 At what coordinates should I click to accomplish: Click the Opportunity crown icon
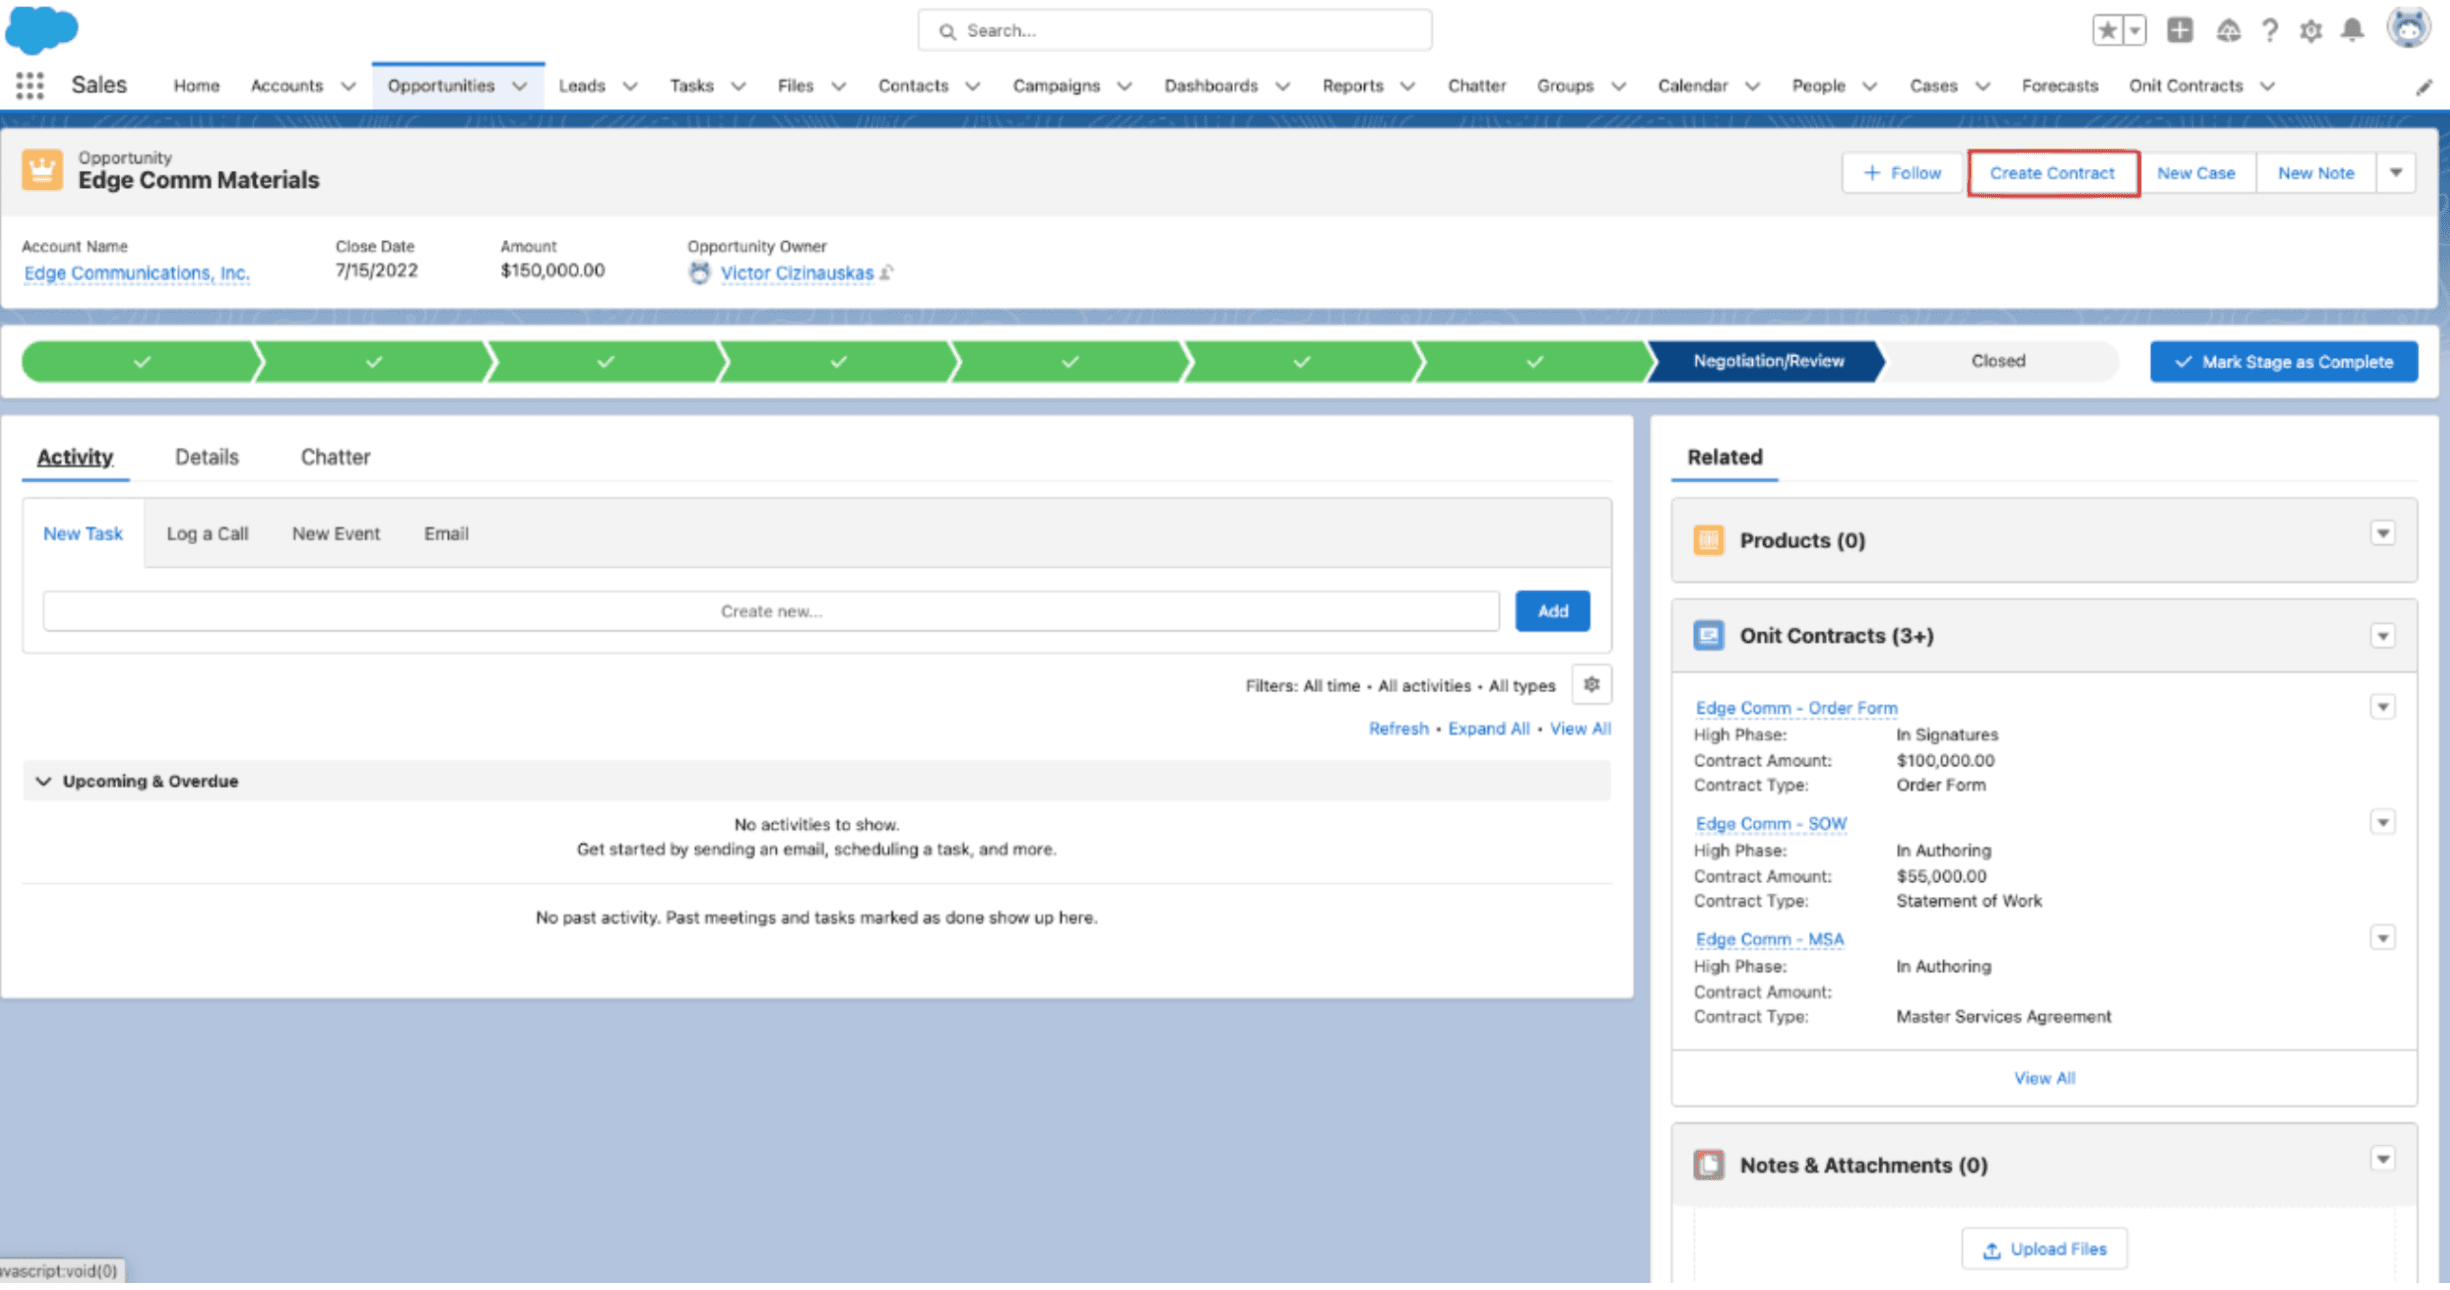[x=42, y=170]
